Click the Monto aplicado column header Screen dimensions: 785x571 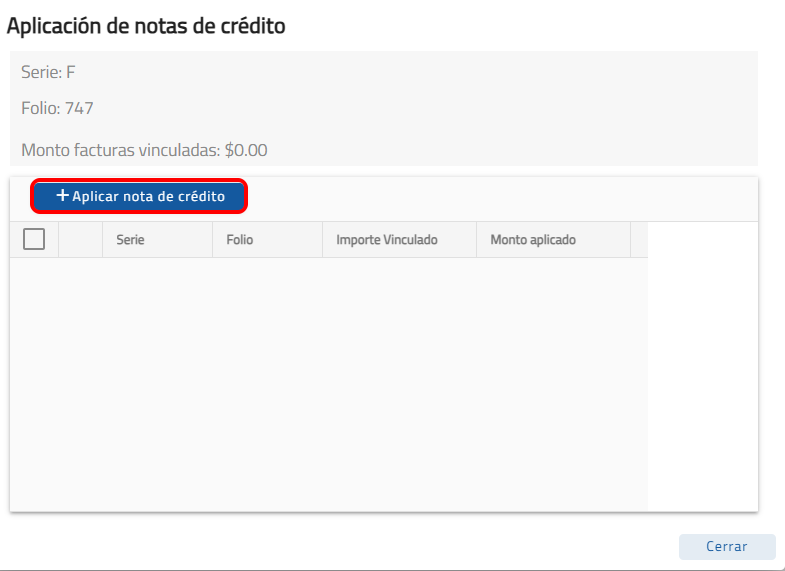533,240
